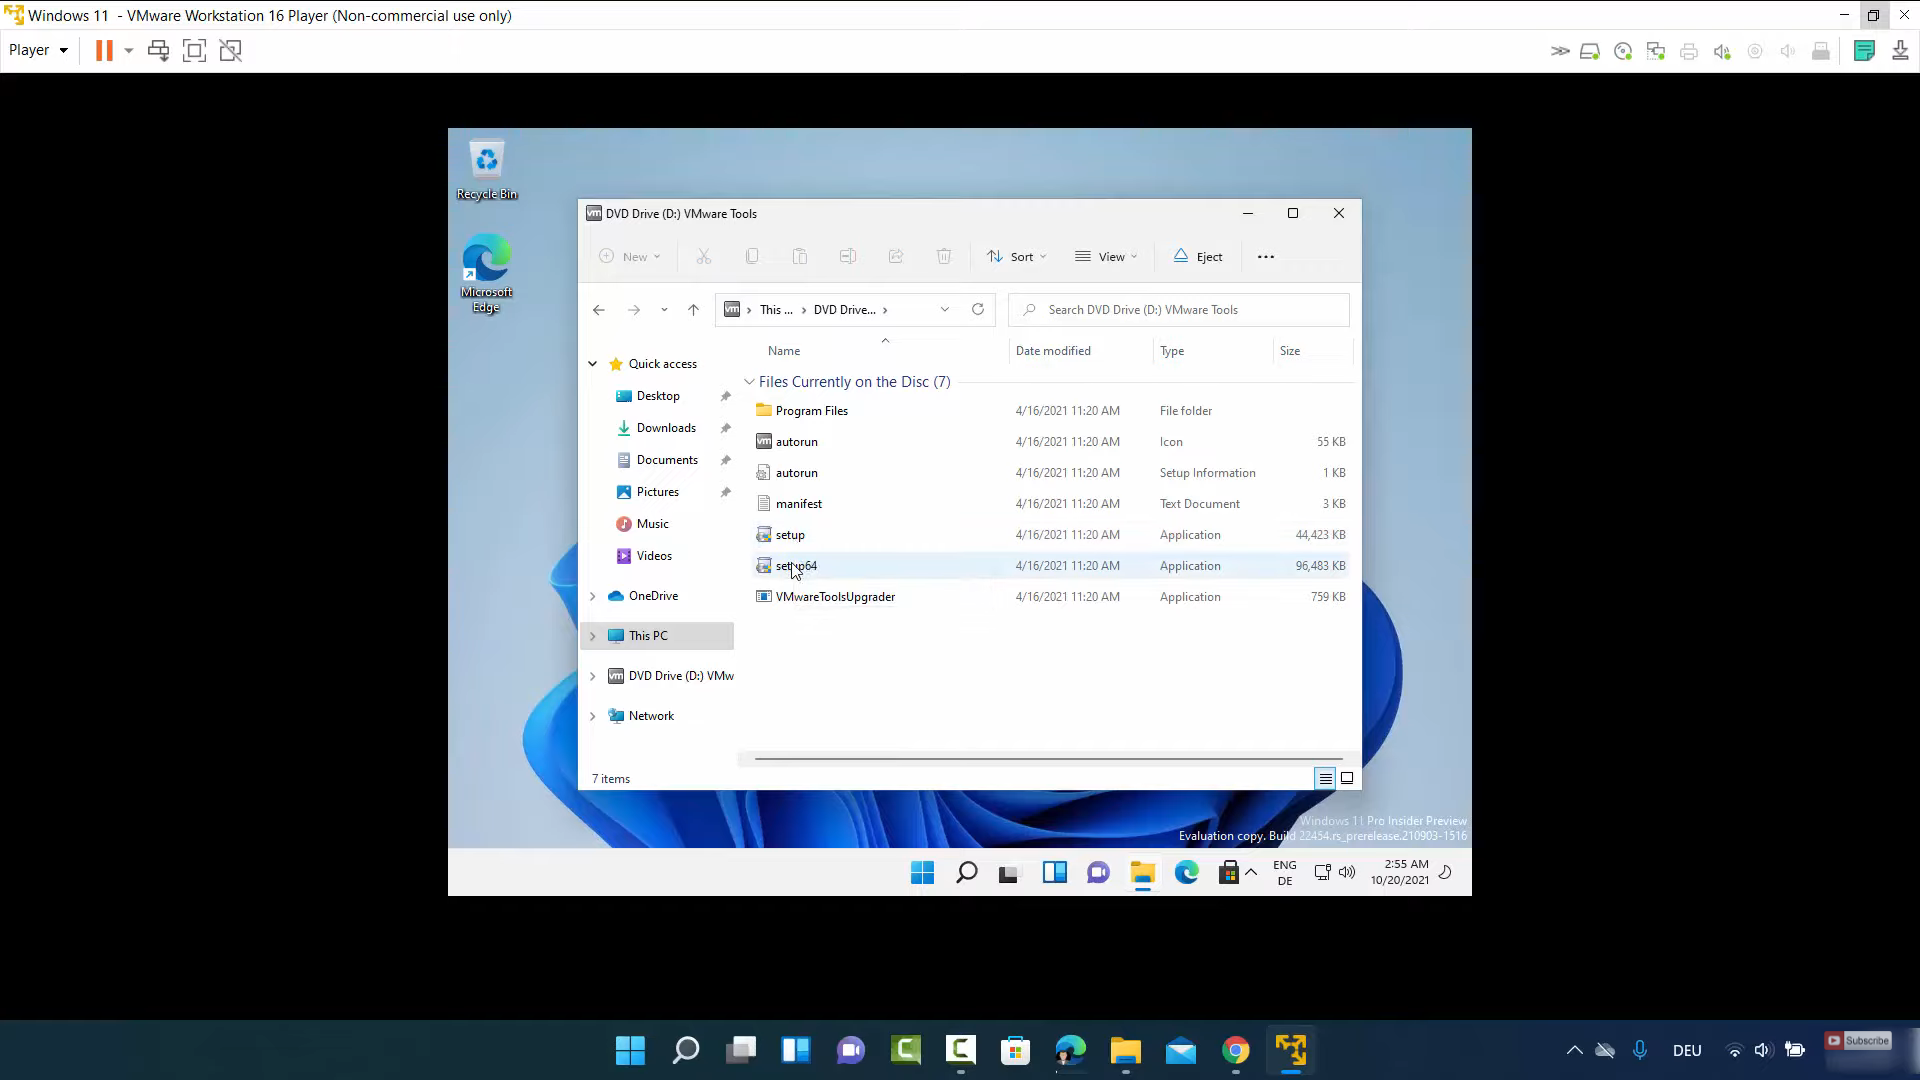Switch to details view icon in status bar
The image size is (1920, 1080).
coord(1325,778)
